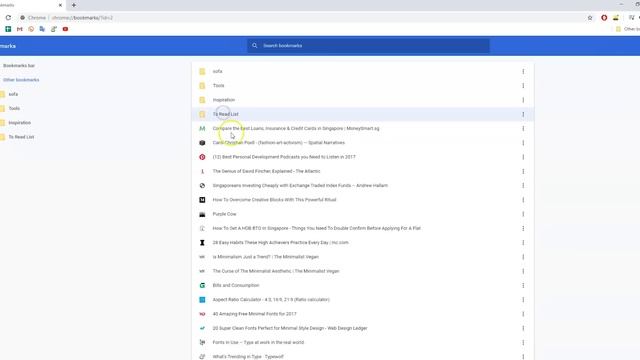This screenshot has width=640, height=360.
Task: Click the Tools folder icon in the list
Action: [202, 86]
